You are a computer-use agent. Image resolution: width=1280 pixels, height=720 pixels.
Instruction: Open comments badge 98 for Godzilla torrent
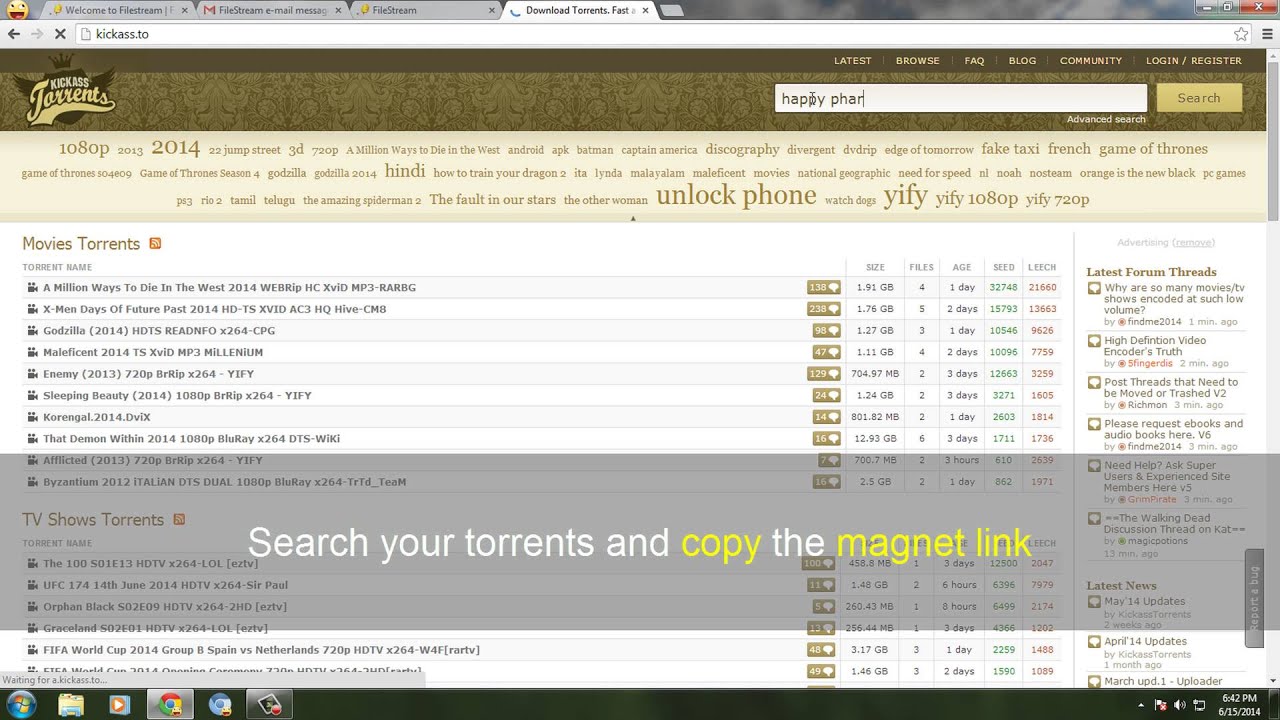827,331
